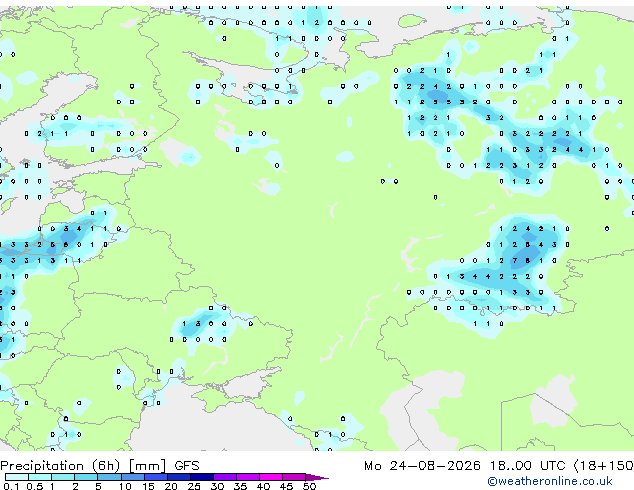
Task: Click the '50' legend scale label
Action: pyautogui.click(x=309, y=486)
